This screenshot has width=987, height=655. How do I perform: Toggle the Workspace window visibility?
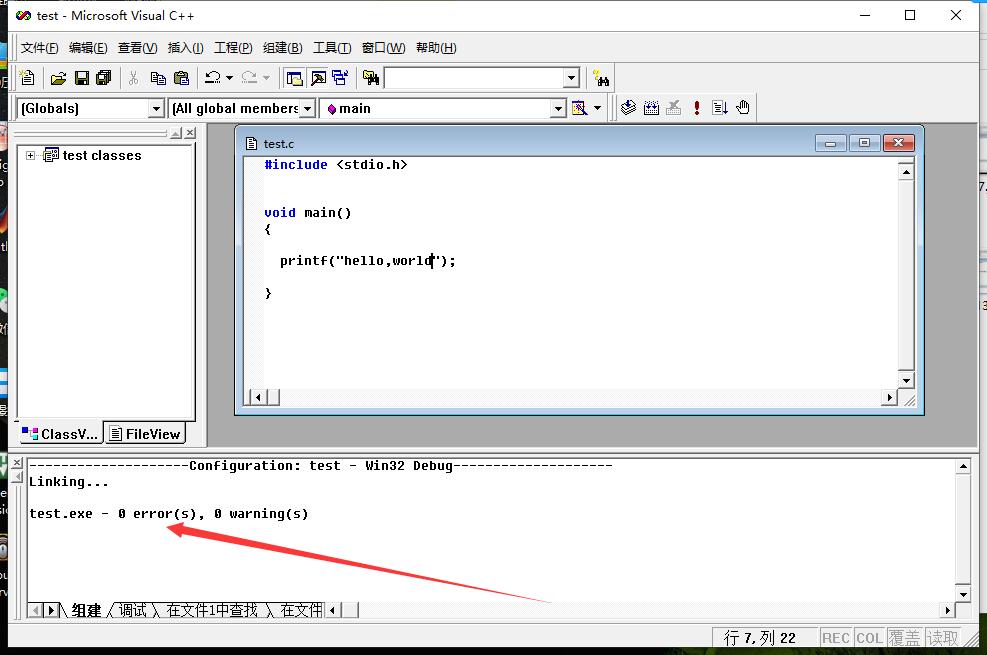pyautogui.click(x=297, y=77)
